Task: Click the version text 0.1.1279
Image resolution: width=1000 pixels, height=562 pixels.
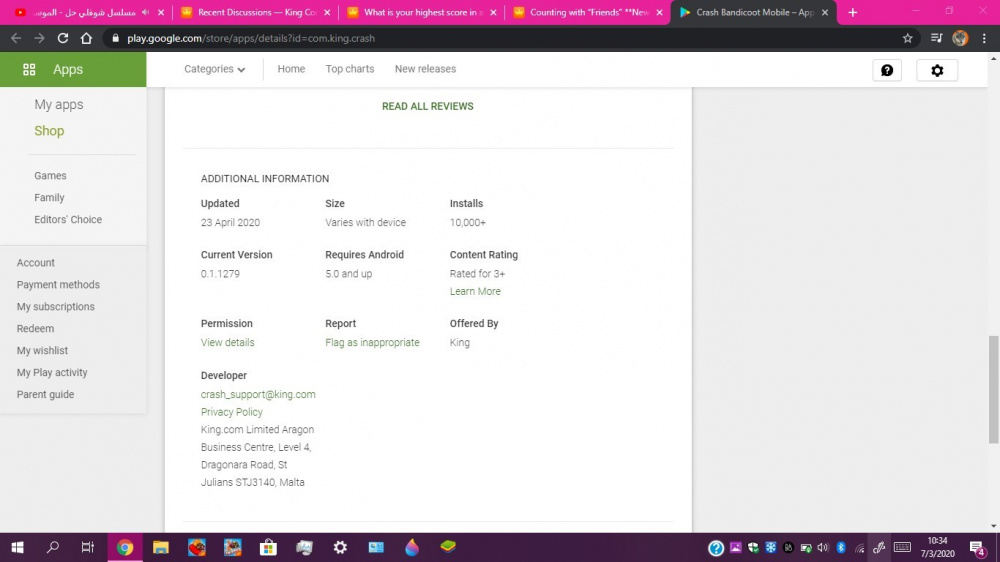Action: (x=220, y=274)
